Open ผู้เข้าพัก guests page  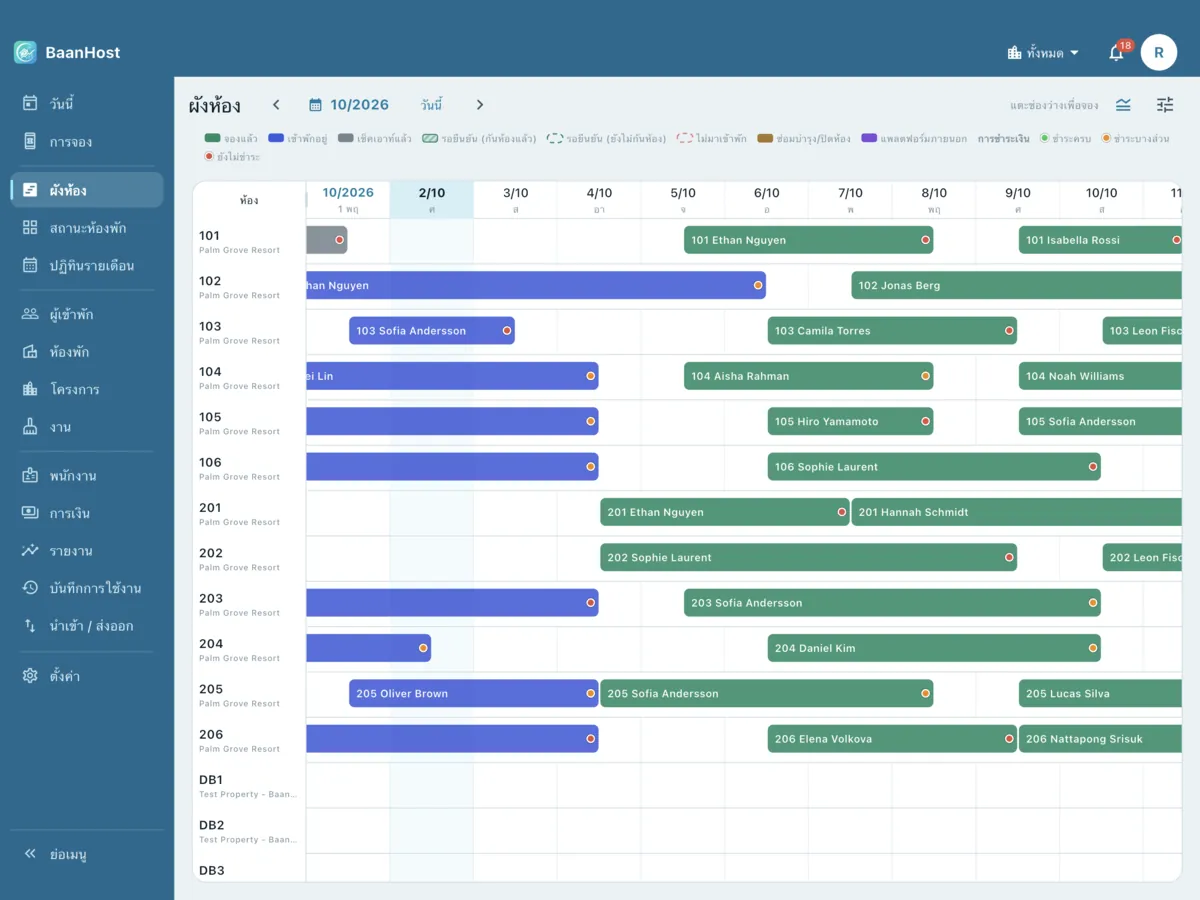[x=87, y=314]
